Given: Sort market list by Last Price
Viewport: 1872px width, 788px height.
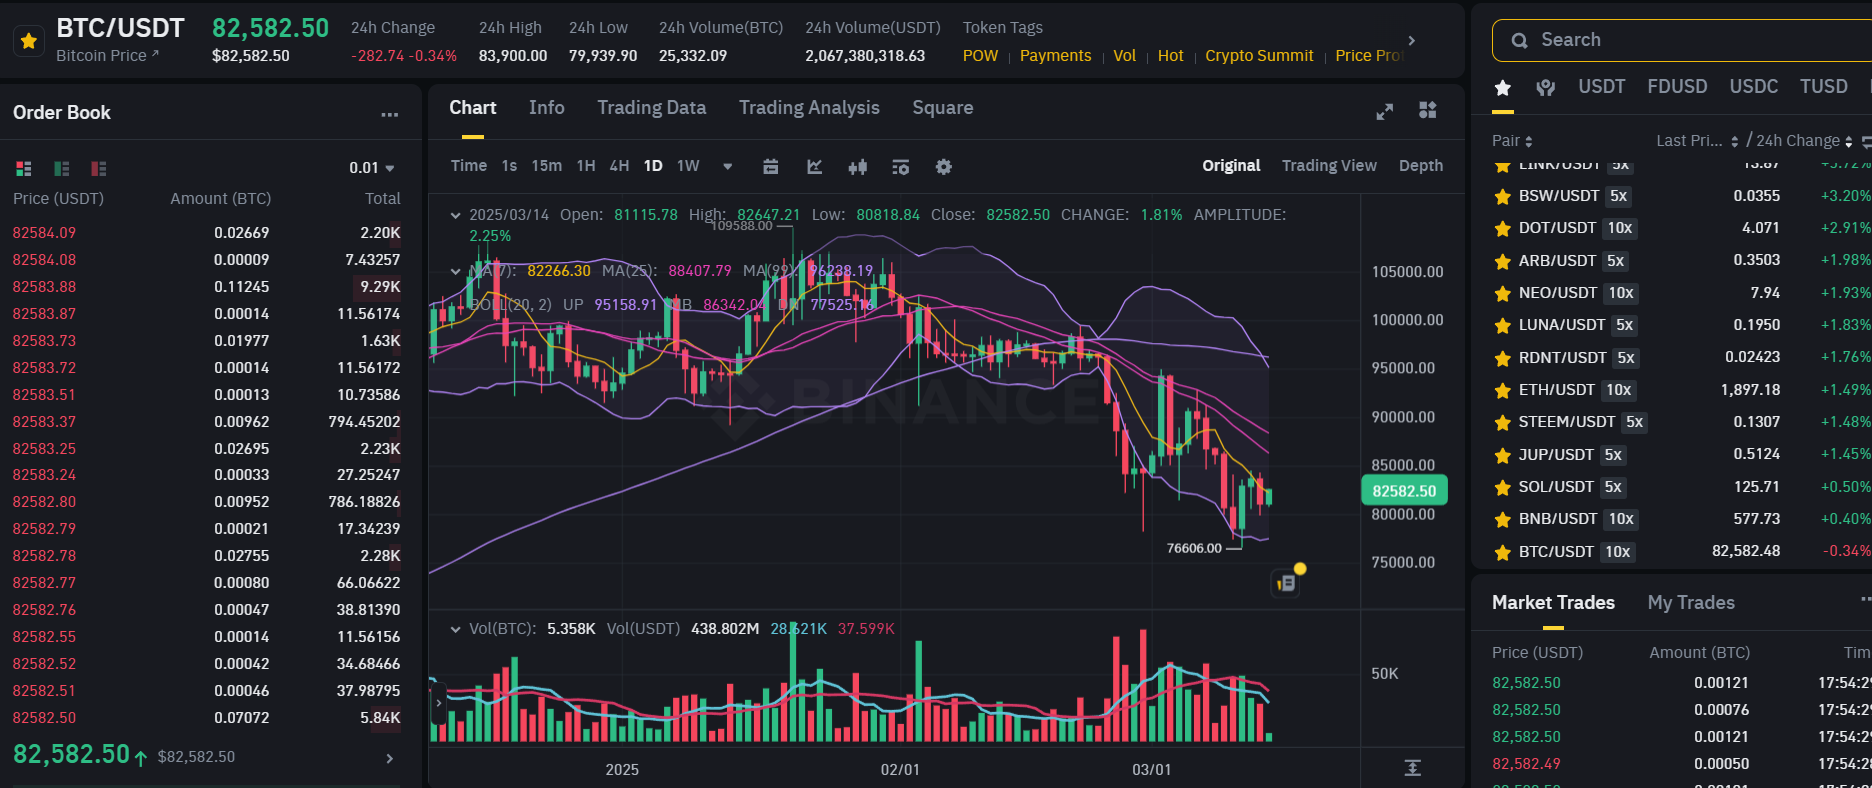Looking at the screenshot, I should pyautogui.click(x=1697, y=141).
